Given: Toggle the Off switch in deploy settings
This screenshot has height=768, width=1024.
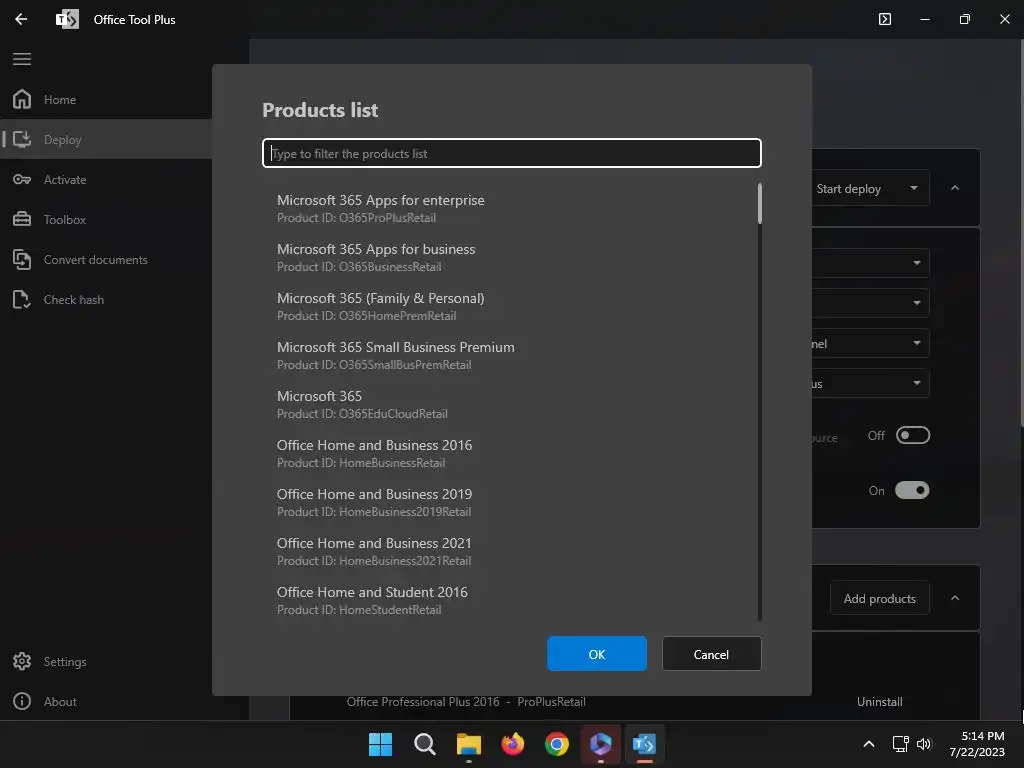Looking at the screenshot, I should tap(912, 435).
